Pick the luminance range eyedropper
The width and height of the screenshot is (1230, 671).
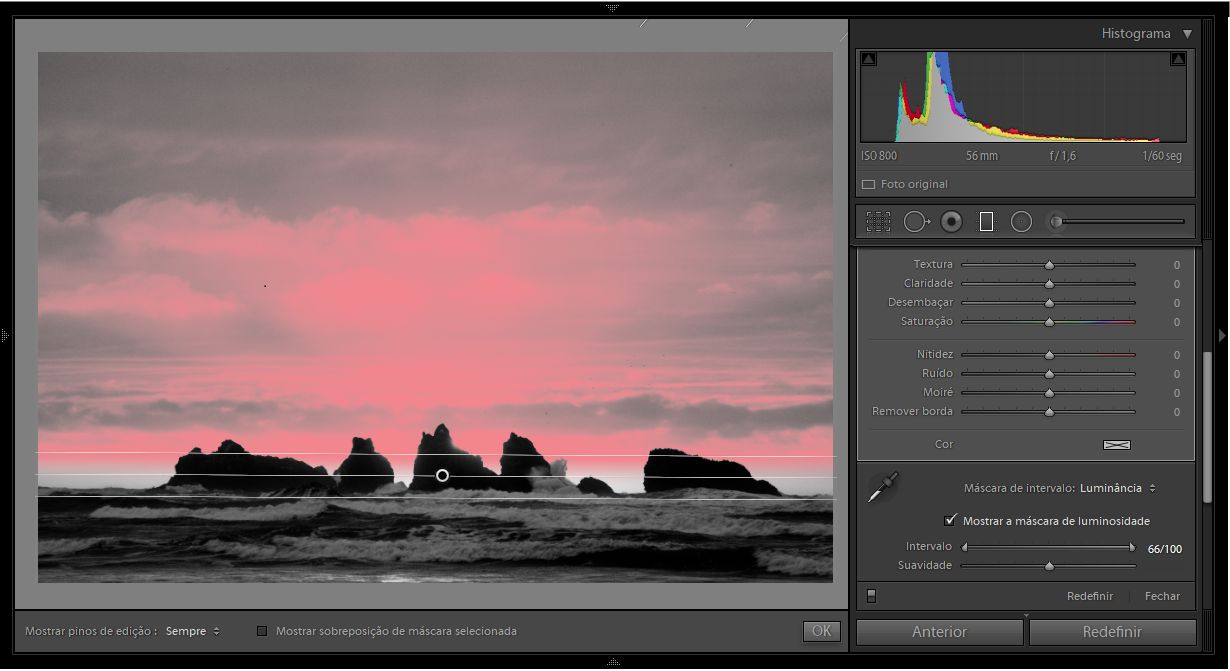[884, 488]
